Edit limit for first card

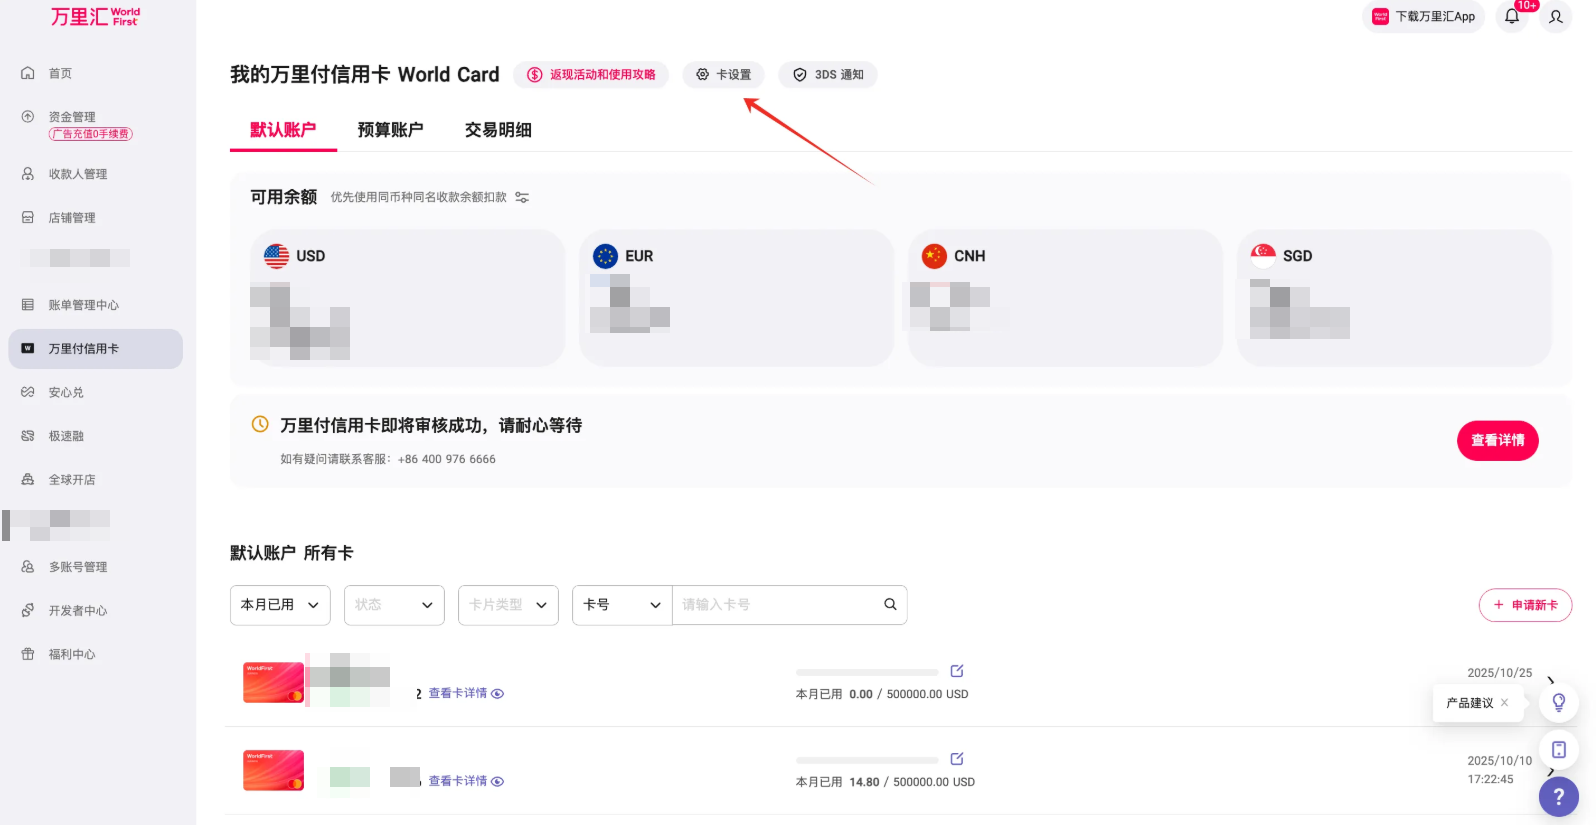point(957,671)
